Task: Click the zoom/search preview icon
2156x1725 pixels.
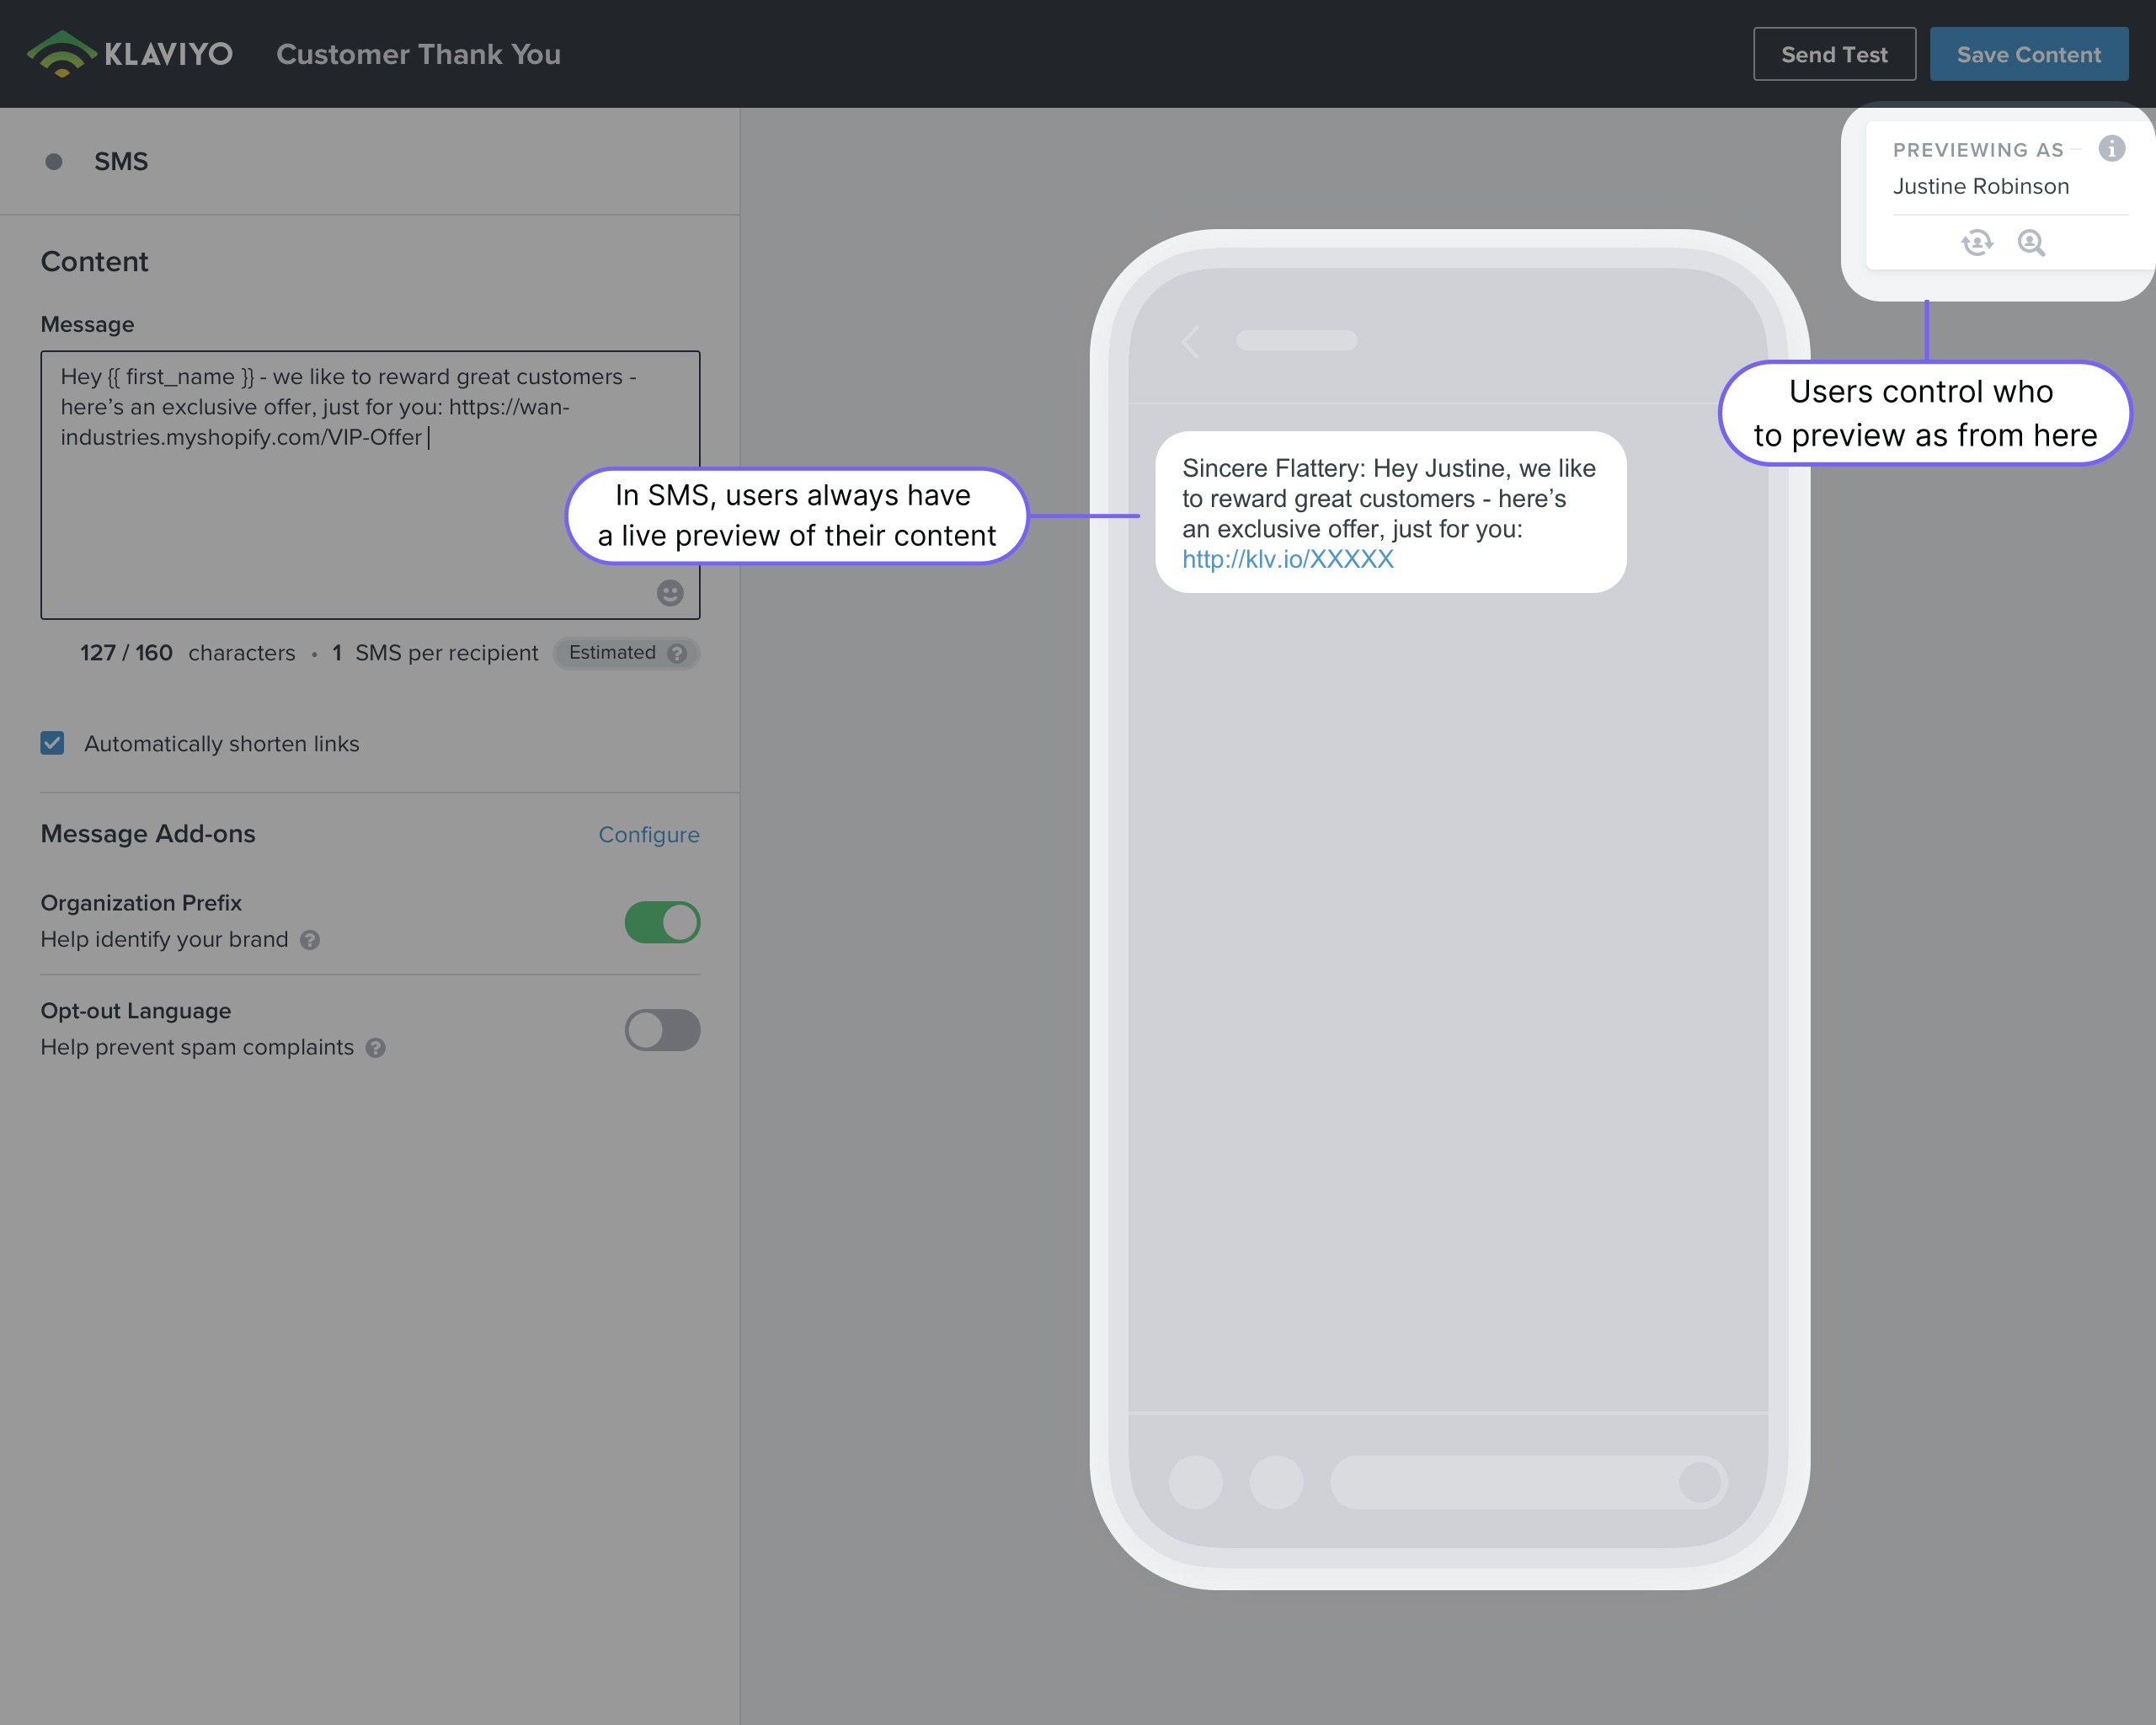Action: pyautogui.click(x=2031, y=243)
